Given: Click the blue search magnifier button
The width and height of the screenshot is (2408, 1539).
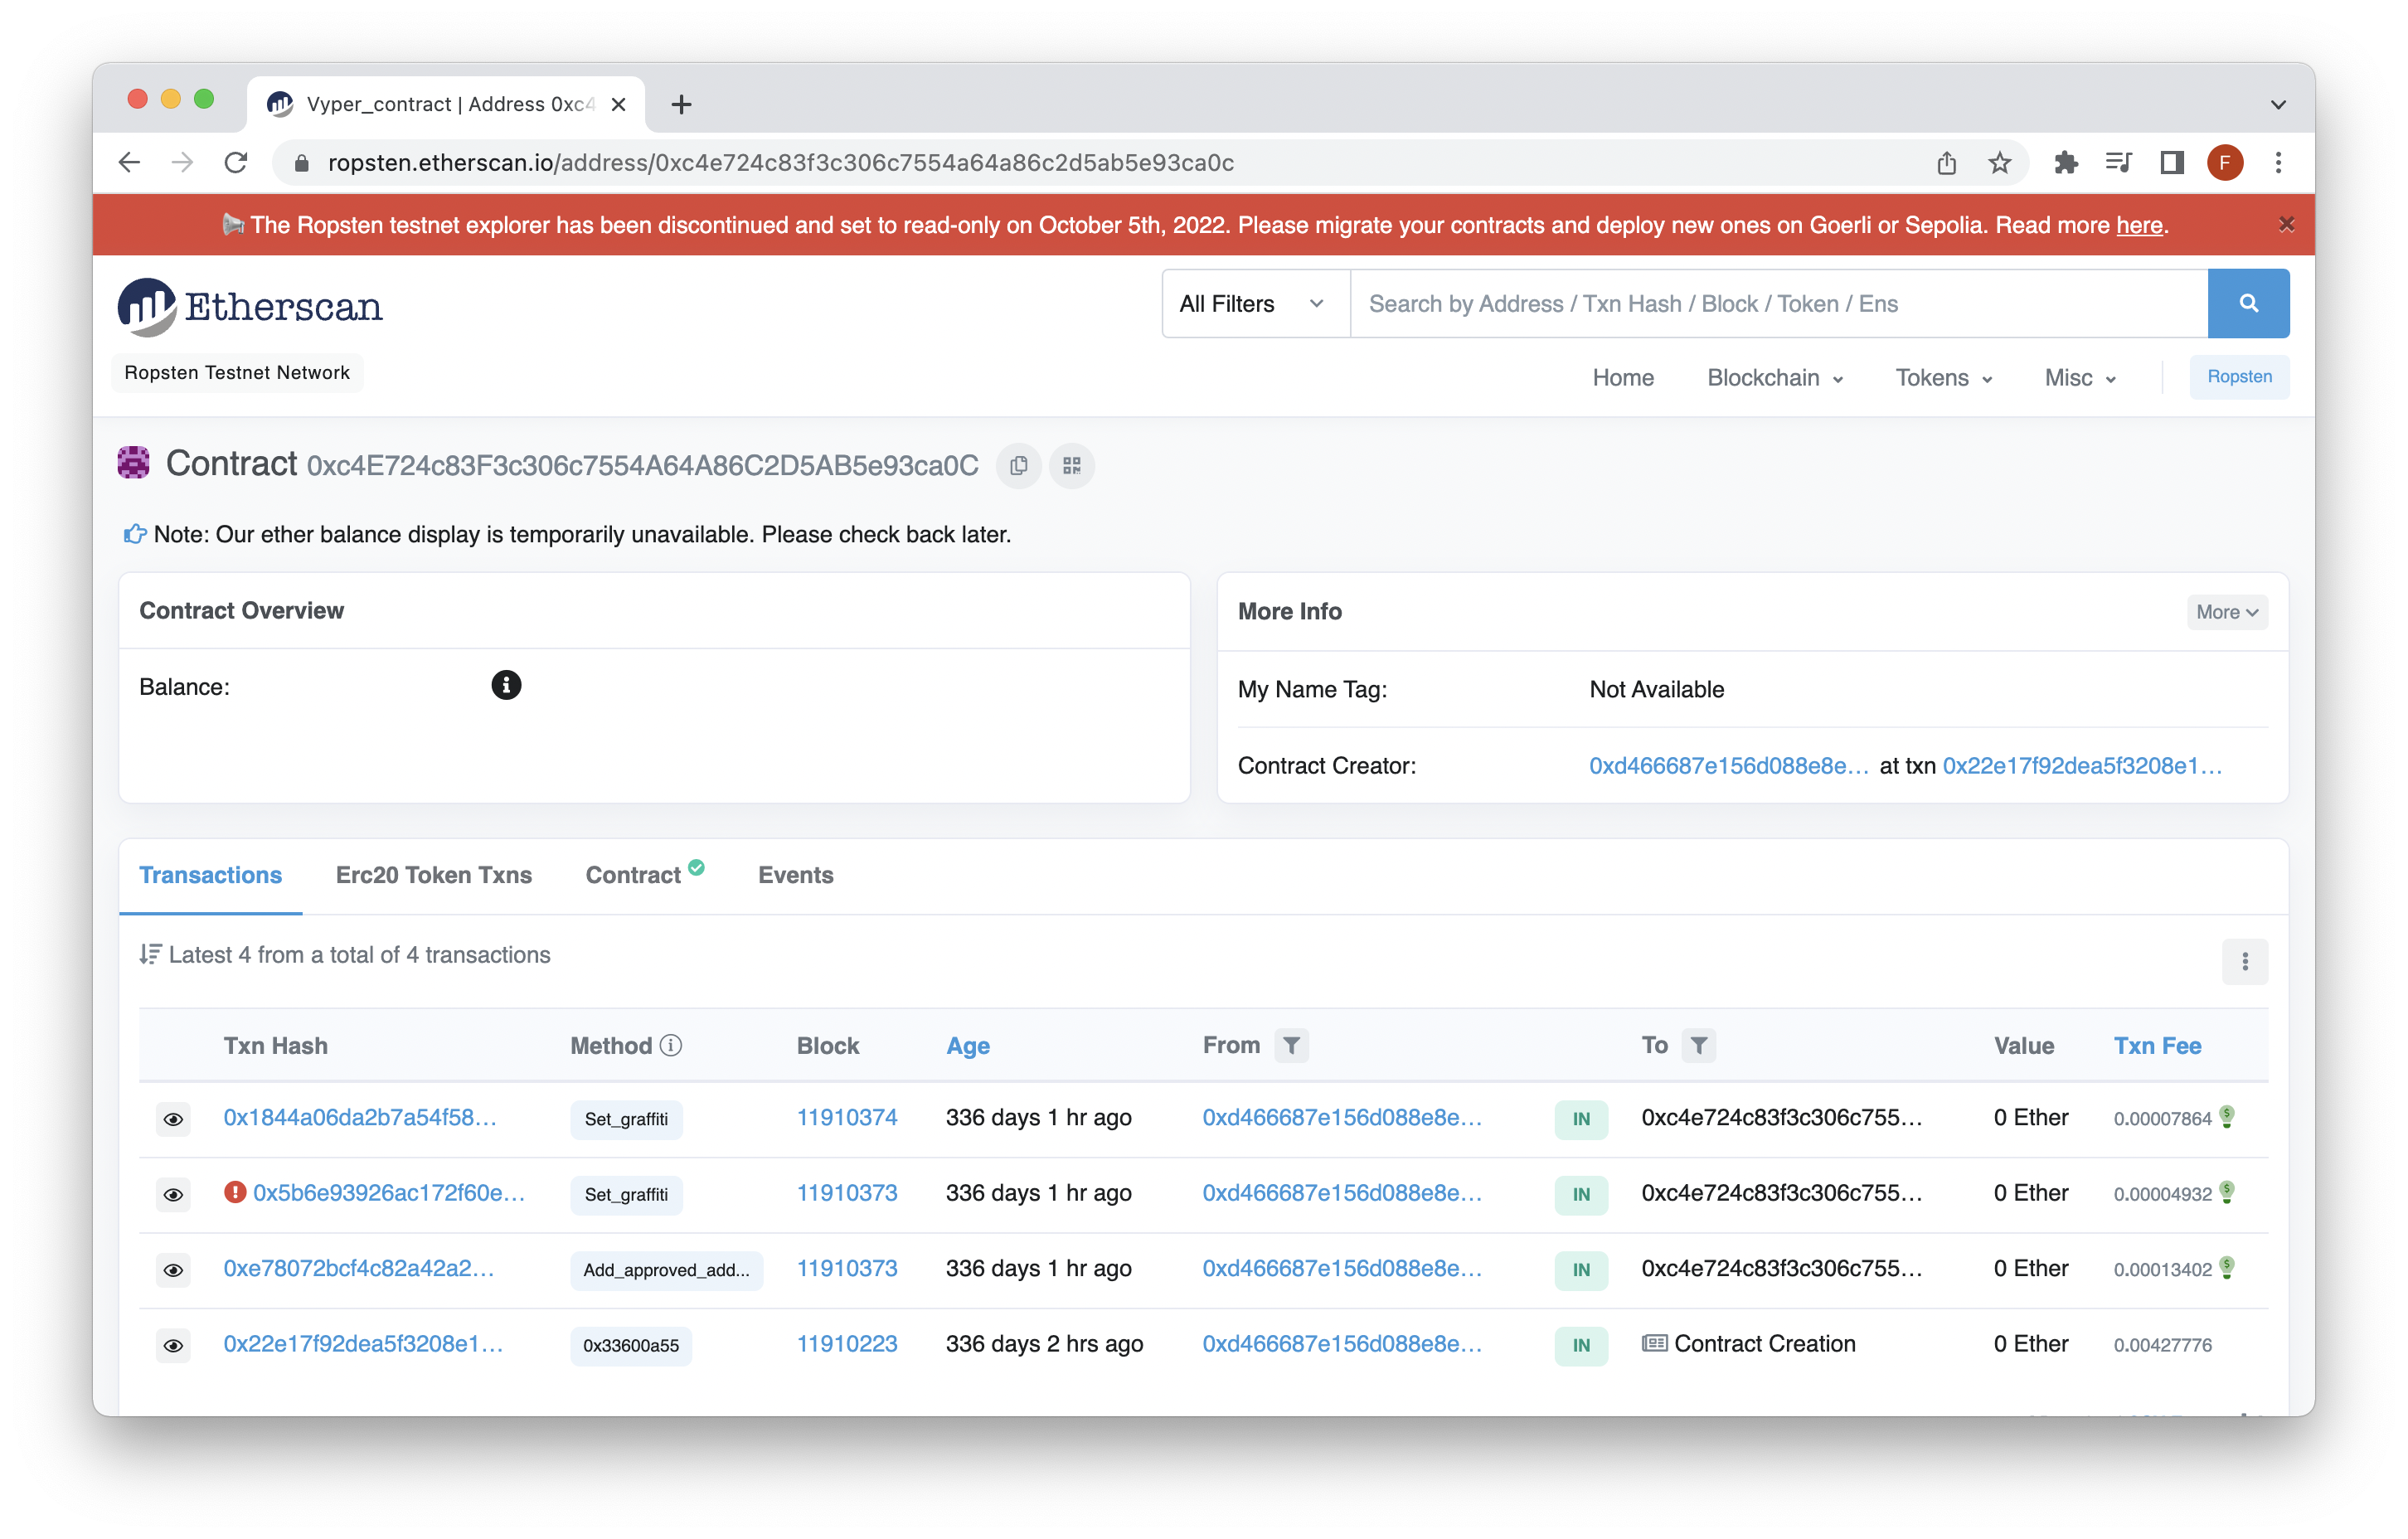Looking at the screenshot, I should [2248, 303].
